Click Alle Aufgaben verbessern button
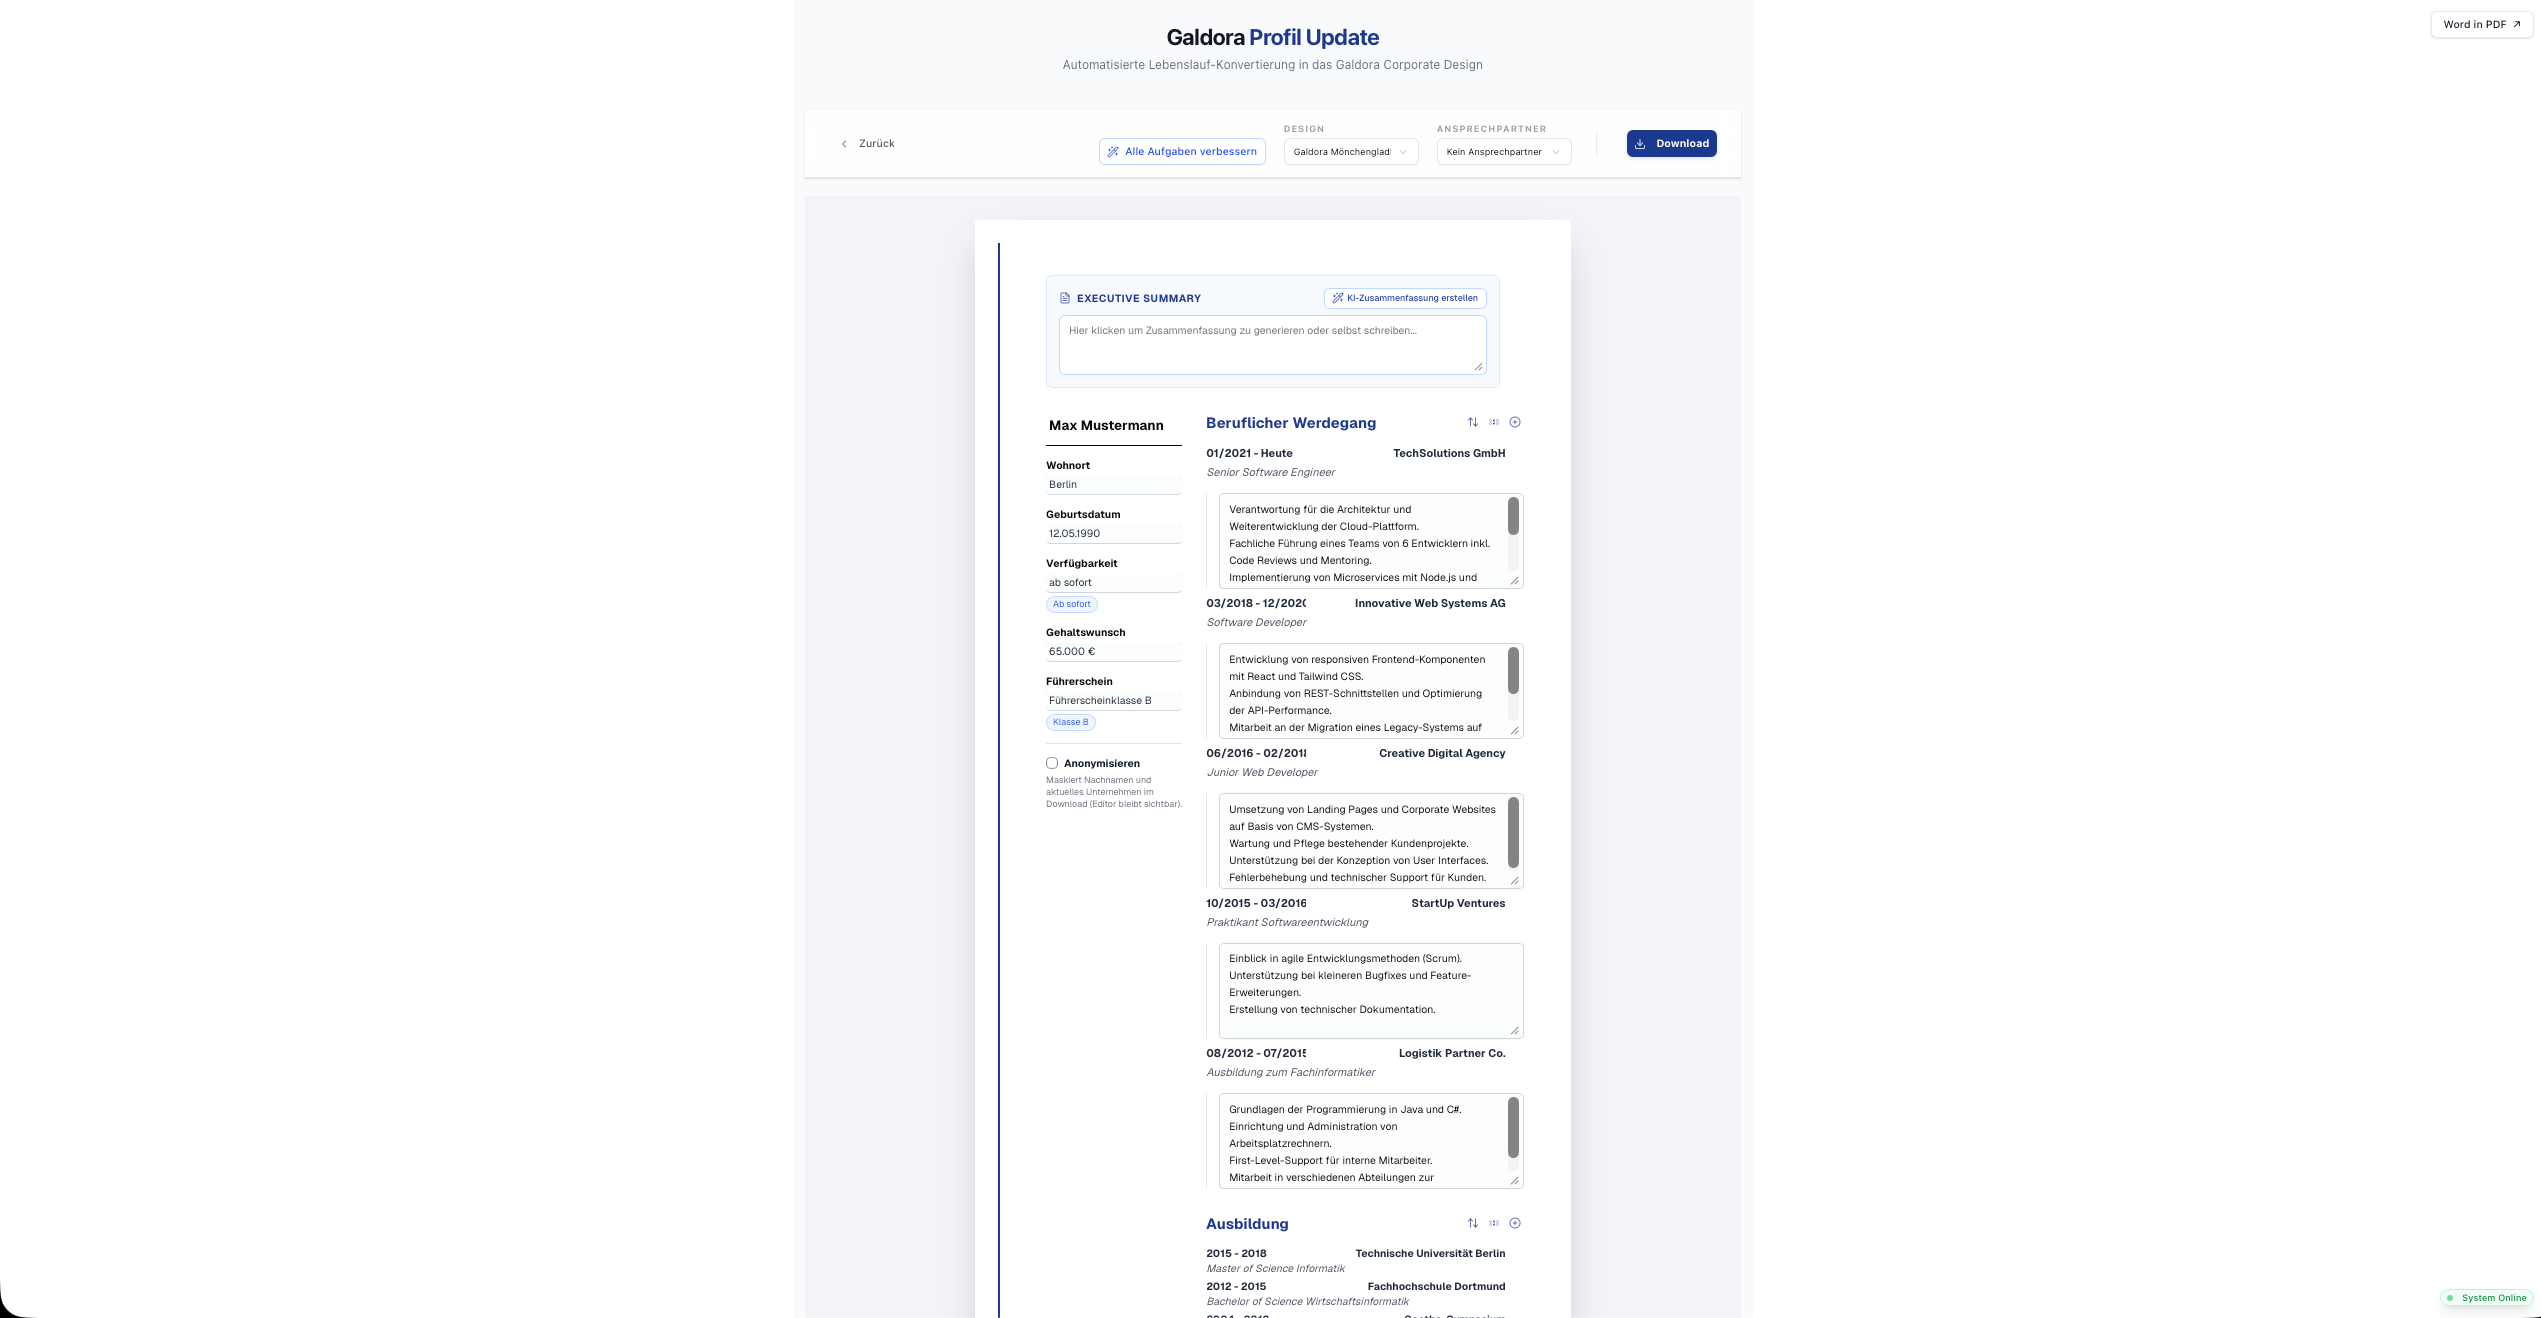This screenshot has width=2541, height=1318. [x=1182, y=152]
